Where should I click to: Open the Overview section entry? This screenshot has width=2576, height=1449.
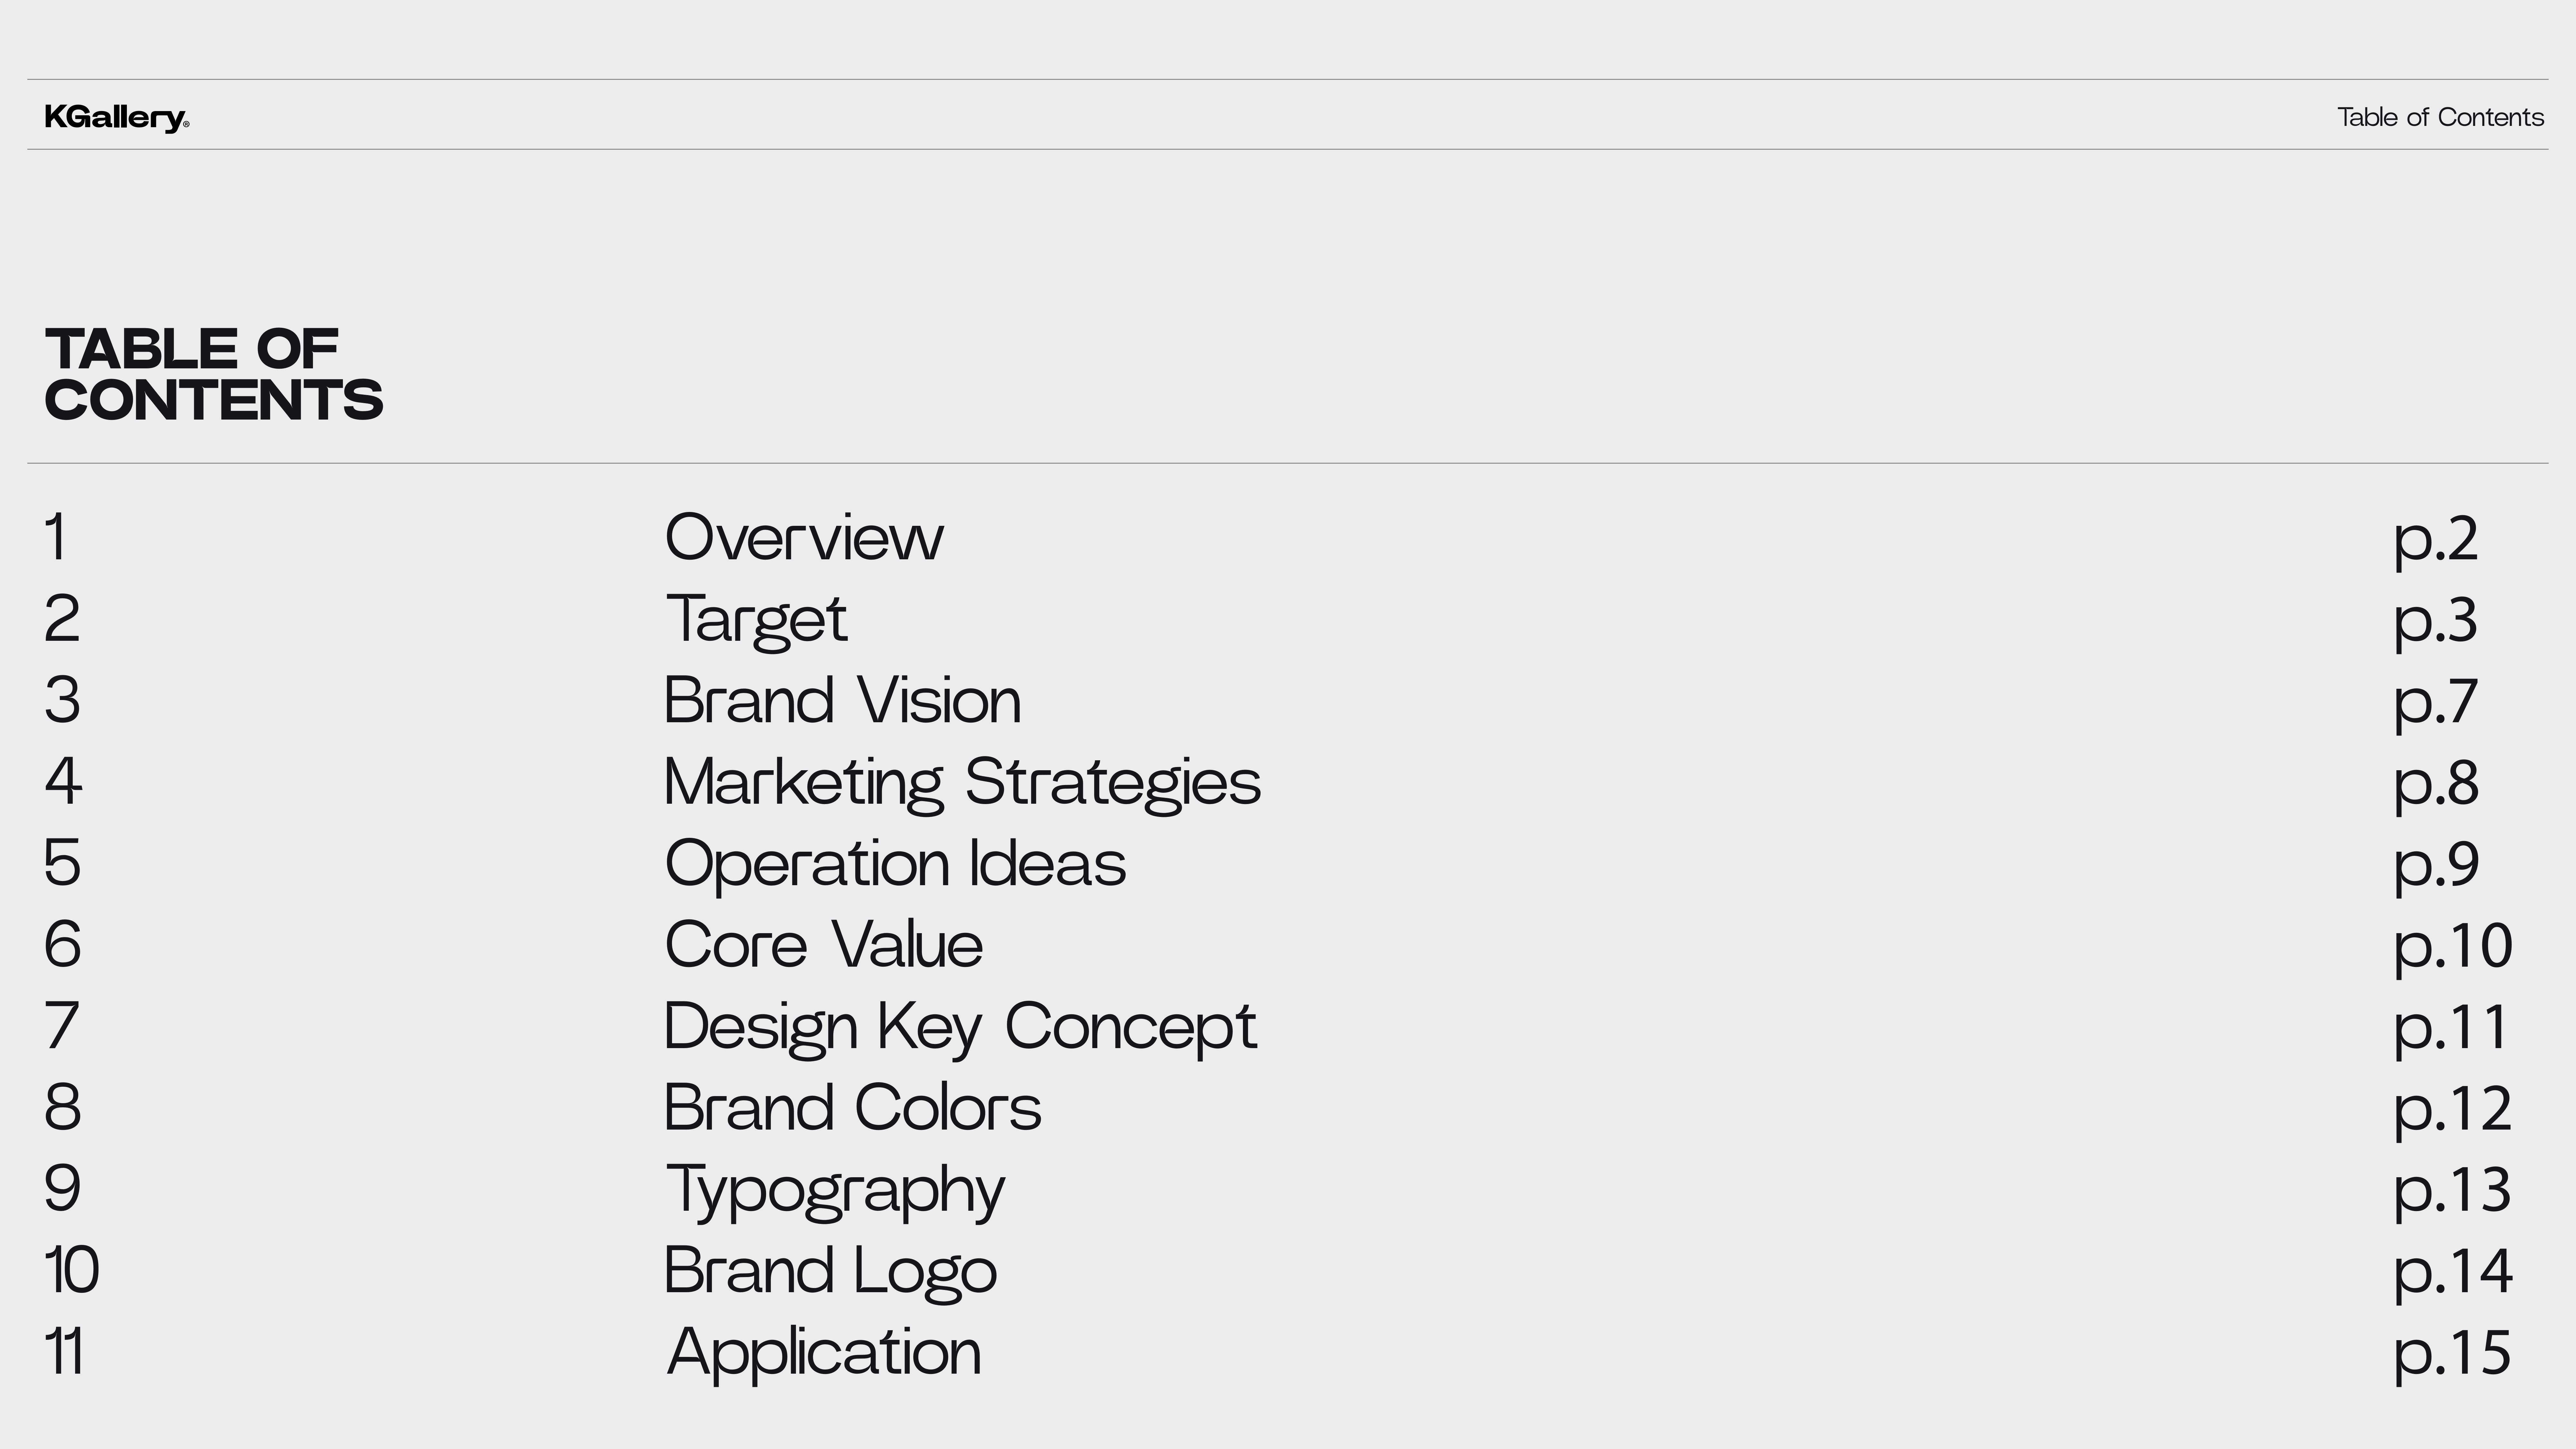[803, 538]
